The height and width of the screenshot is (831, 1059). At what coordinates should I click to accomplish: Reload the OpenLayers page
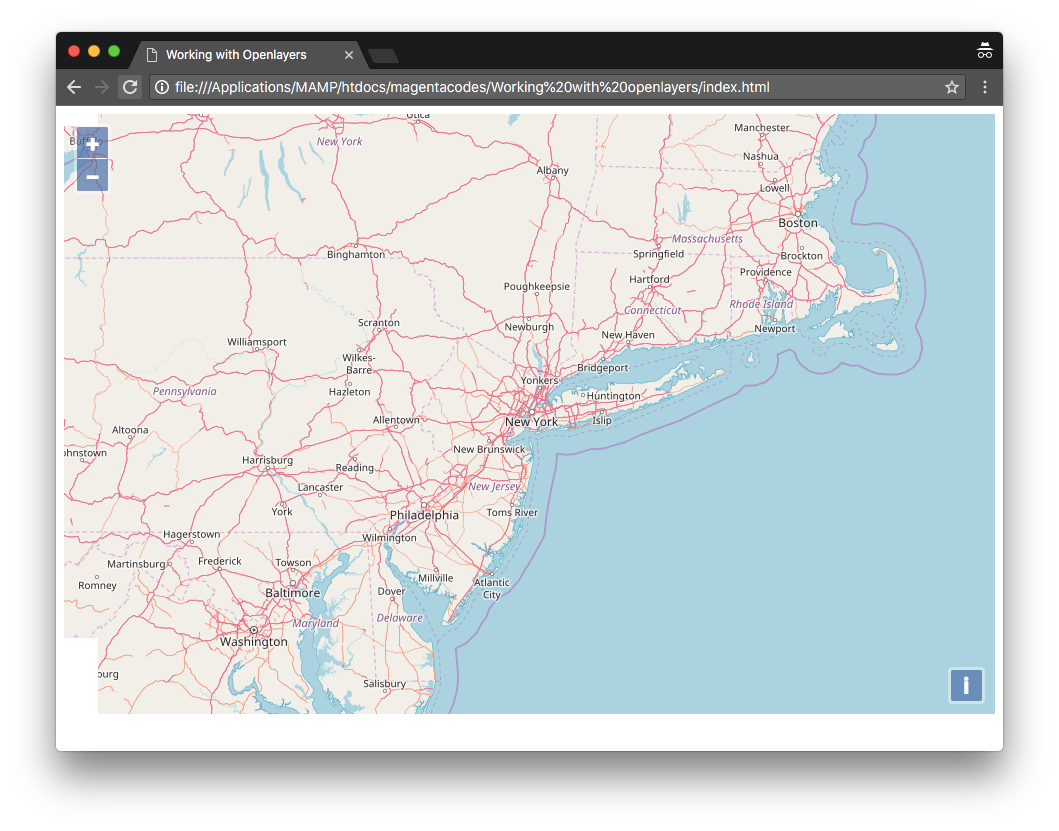[130, 87]
